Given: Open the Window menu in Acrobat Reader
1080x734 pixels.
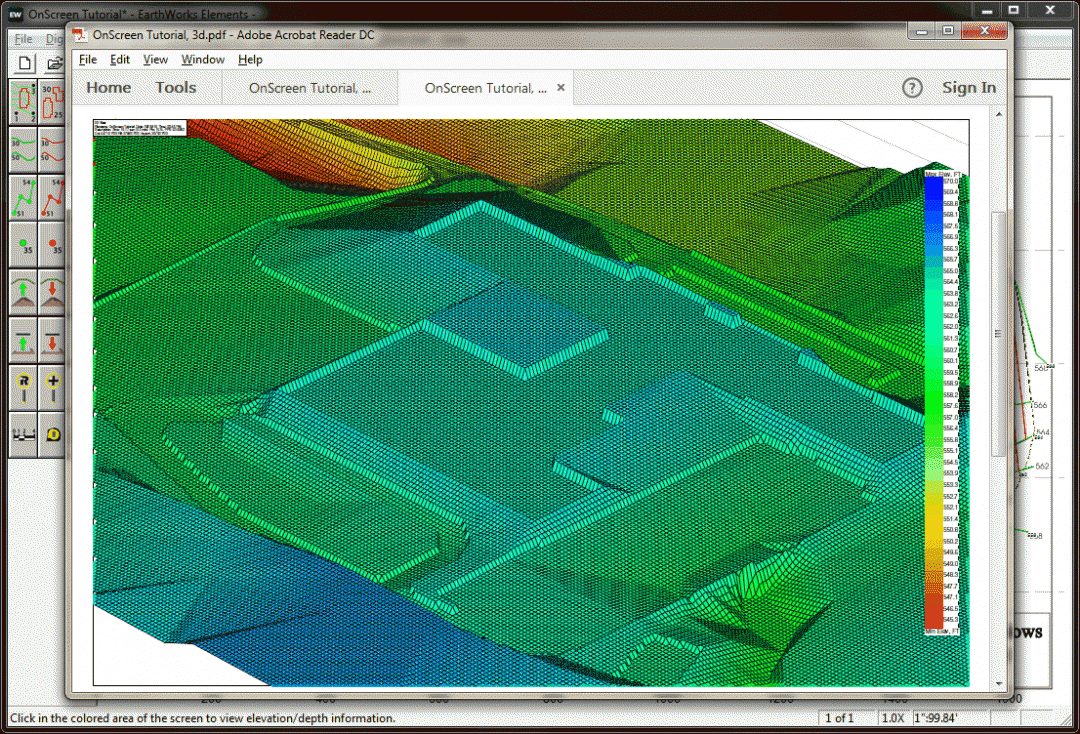Looking at the screenshot, I should point(203,59).
